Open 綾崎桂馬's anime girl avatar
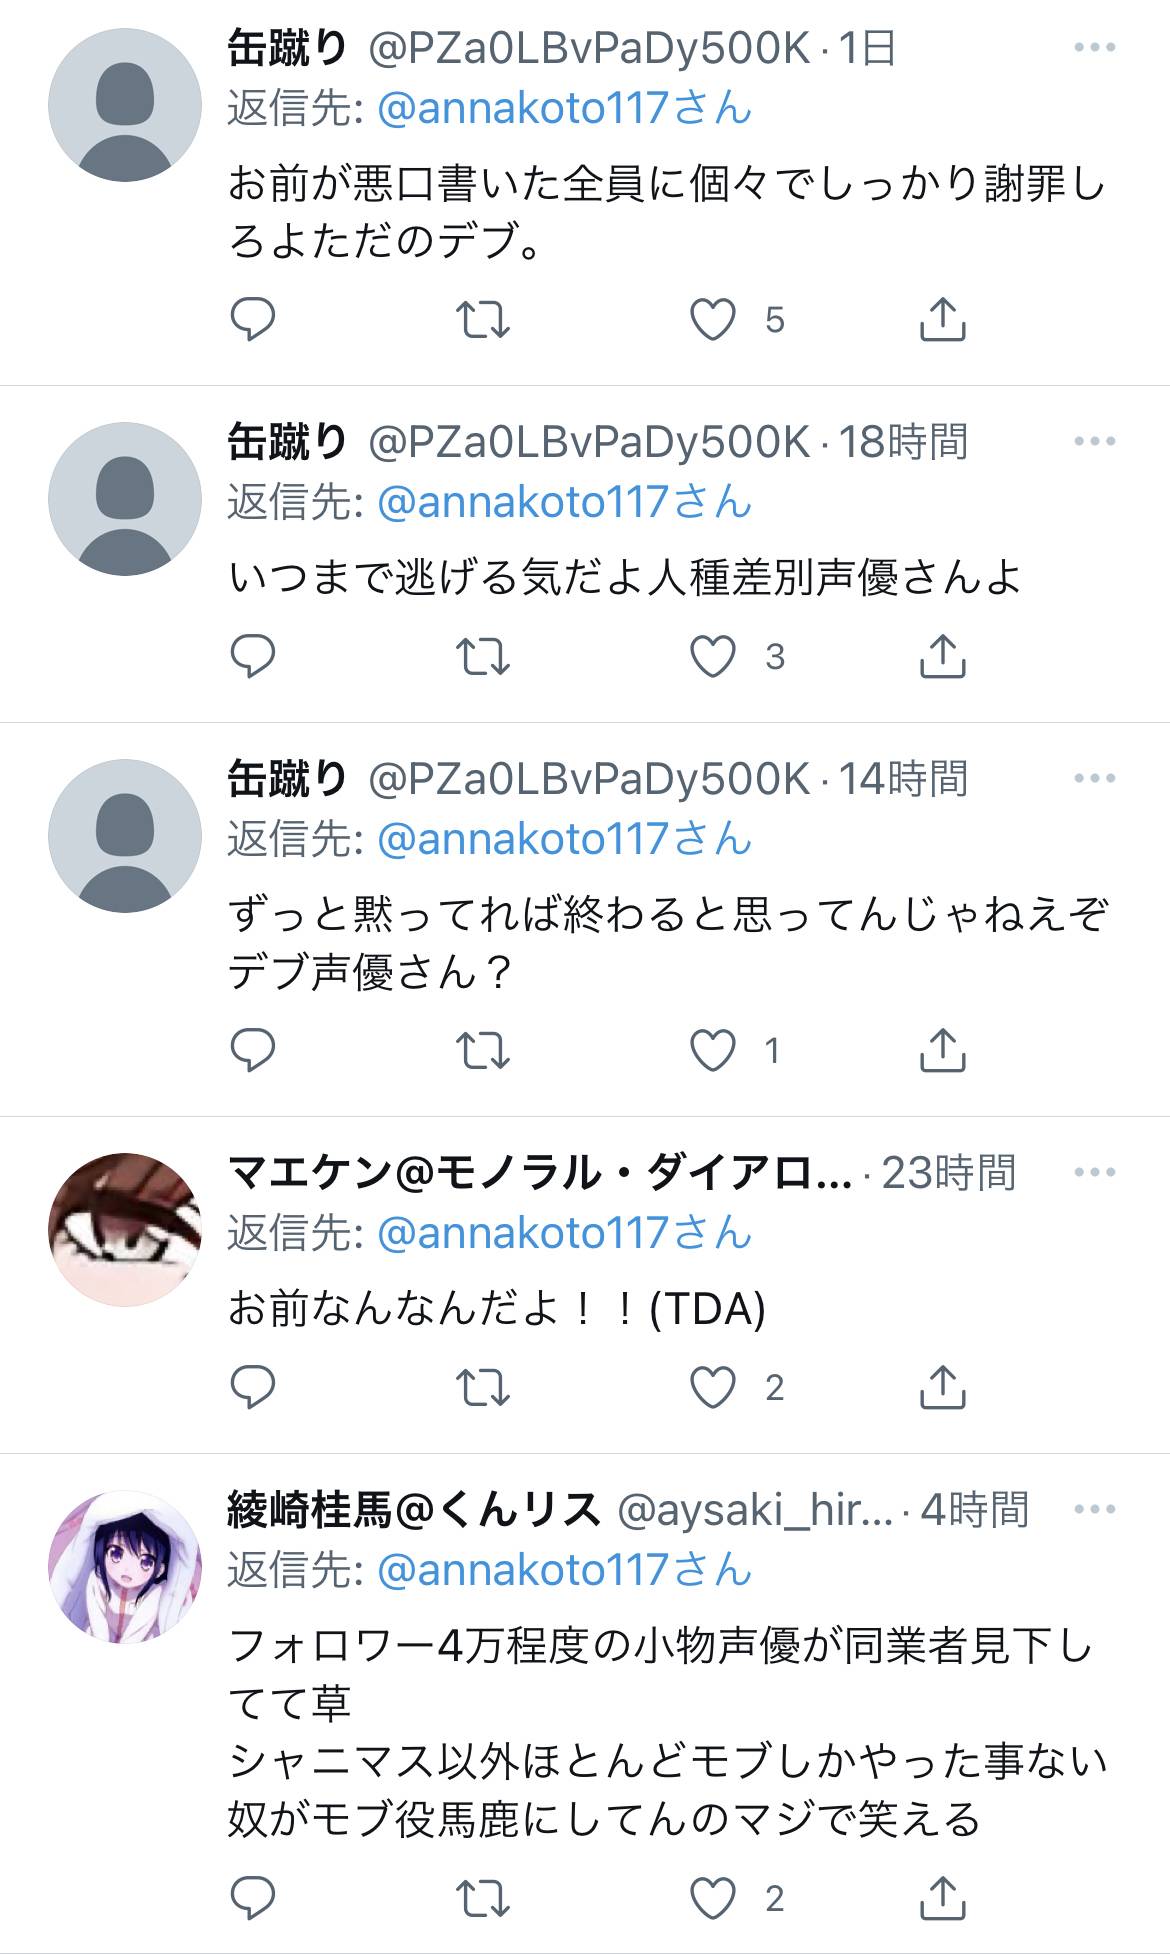The height and width of the screenshot is (1954, 1170). [x=125, y=1567]
